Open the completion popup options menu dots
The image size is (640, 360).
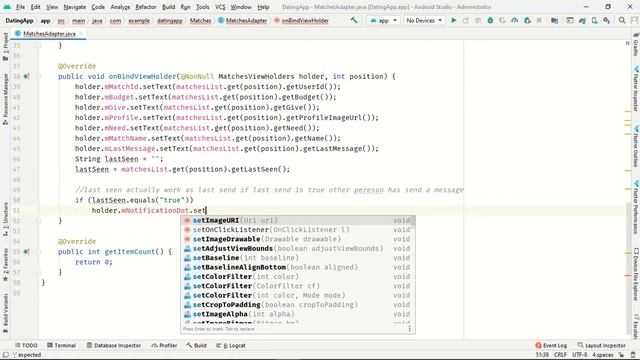pyautogui.click(x=409, y=329)
